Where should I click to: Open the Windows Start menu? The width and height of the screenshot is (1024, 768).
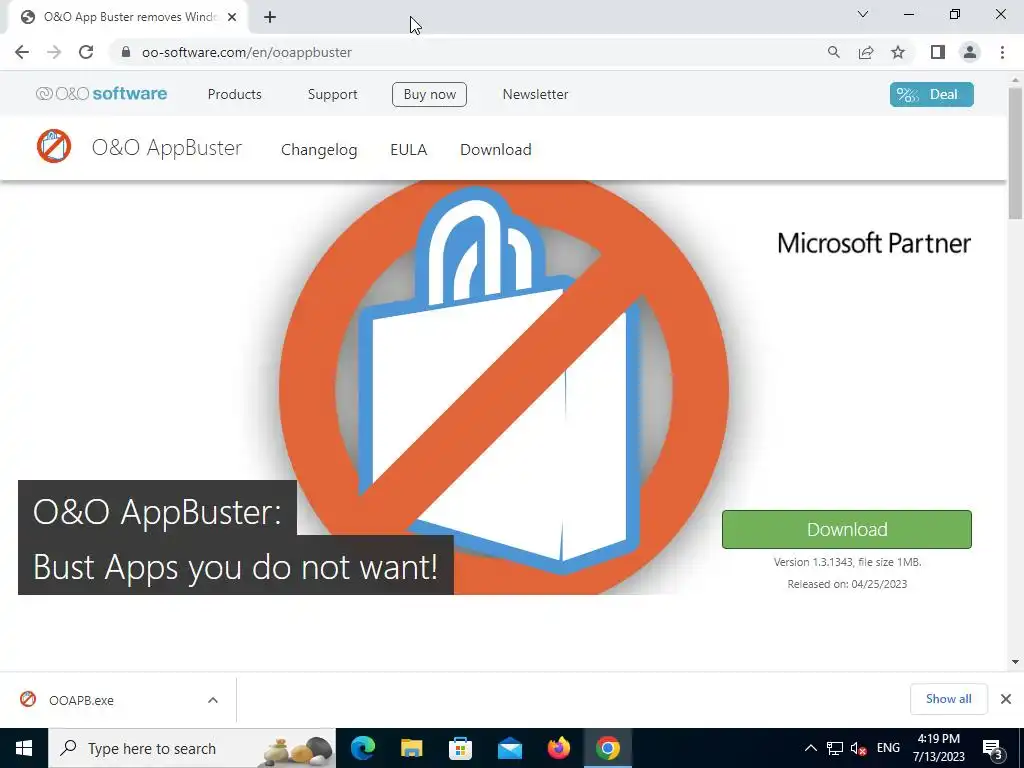coord(24,748)
